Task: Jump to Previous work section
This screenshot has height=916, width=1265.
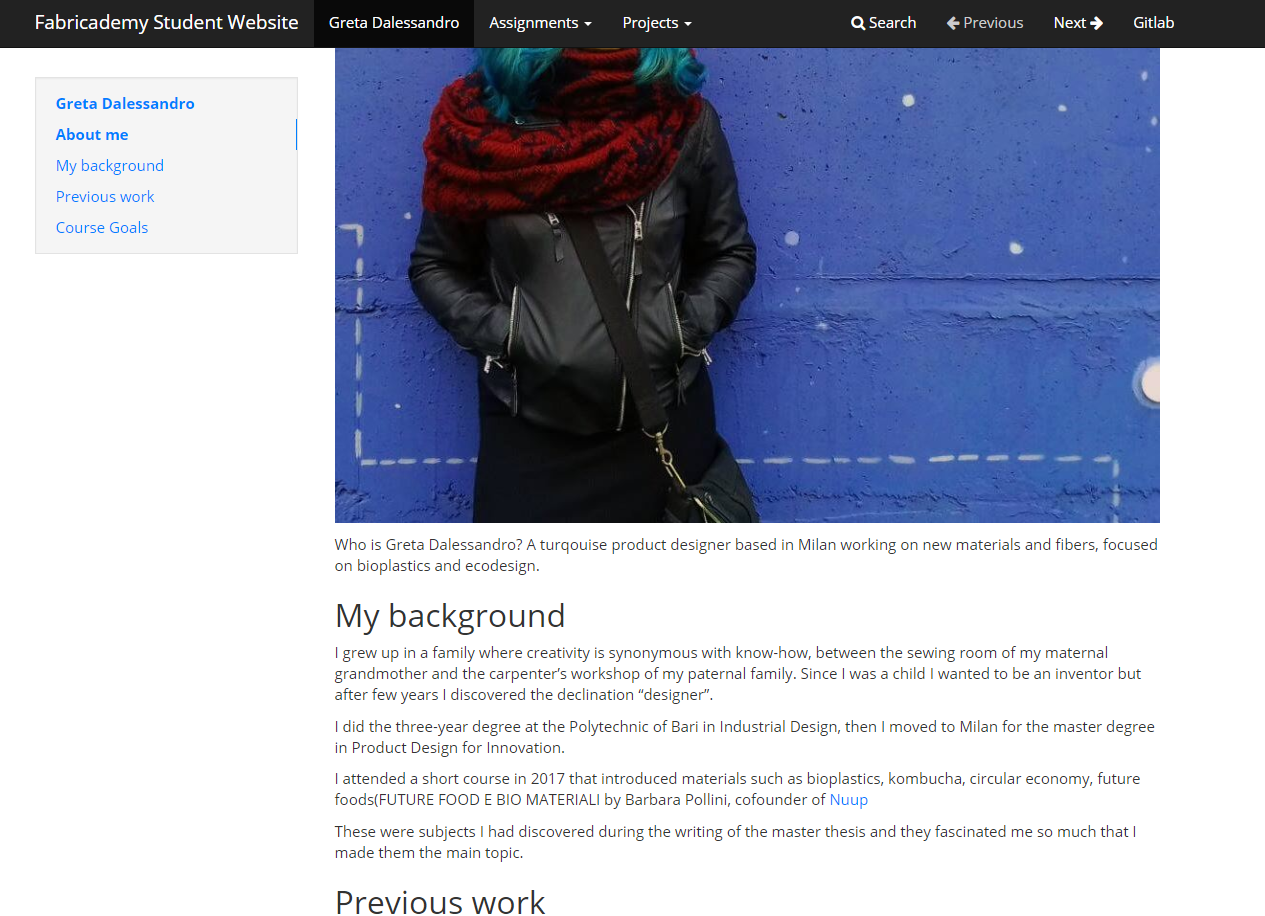Action: pyautogui.click(x=105, y=196)
